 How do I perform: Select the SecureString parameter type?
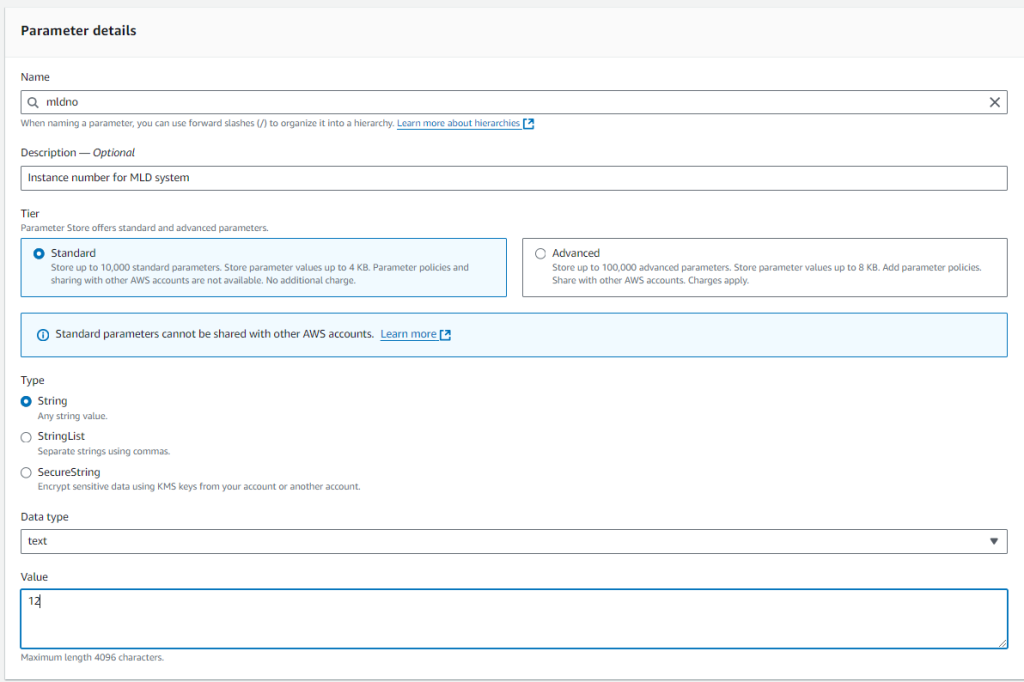click(25, 472)
